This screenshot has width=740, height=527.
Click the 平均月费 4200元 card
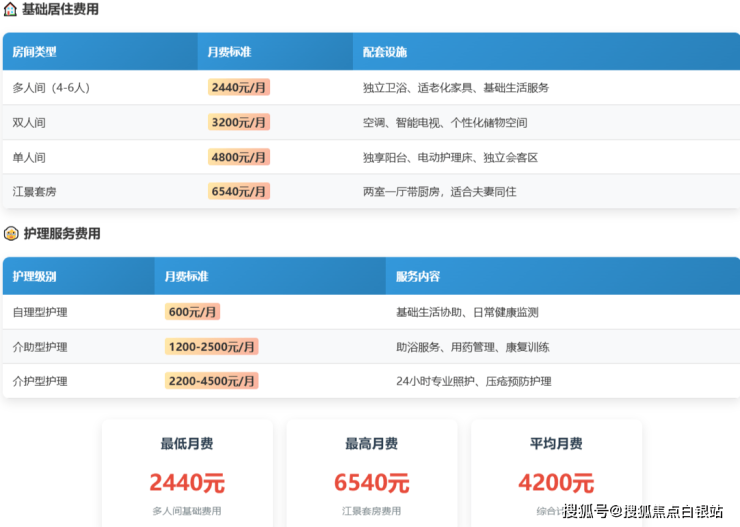point(556,472)
